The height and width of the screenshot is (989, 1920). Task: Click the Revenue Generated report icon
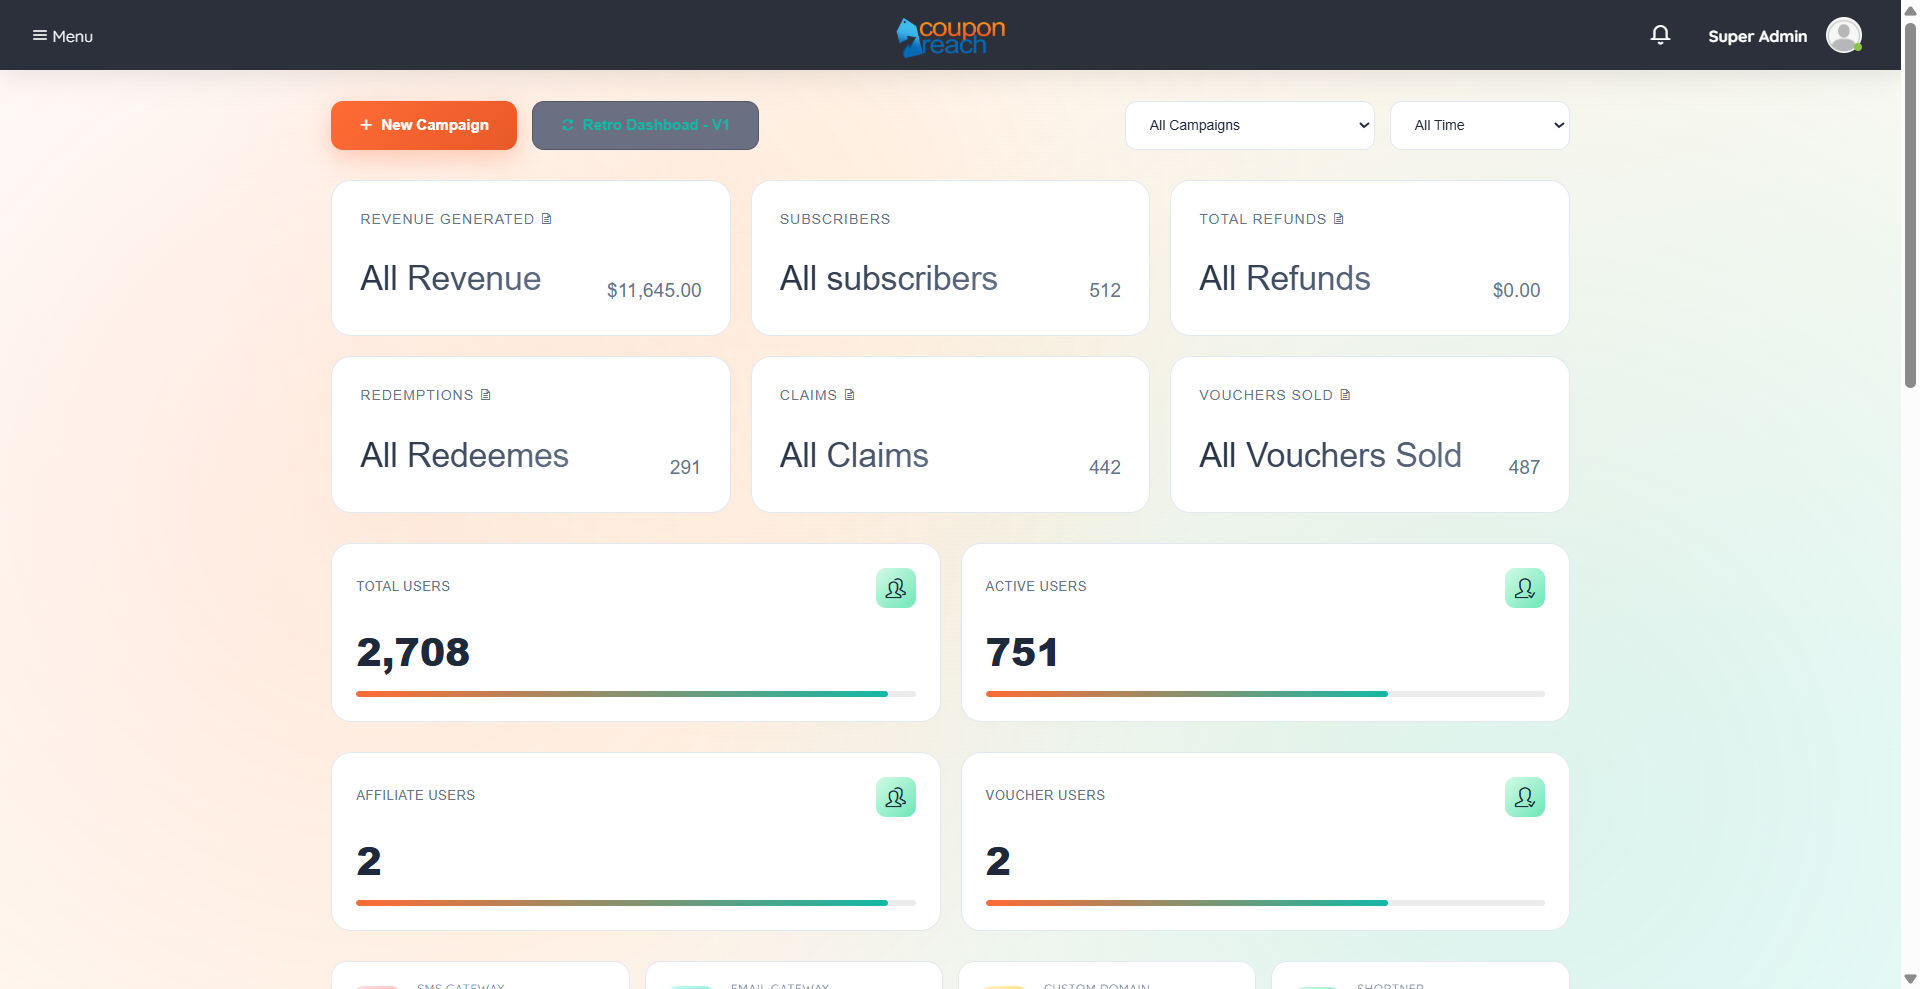[547, 219]
